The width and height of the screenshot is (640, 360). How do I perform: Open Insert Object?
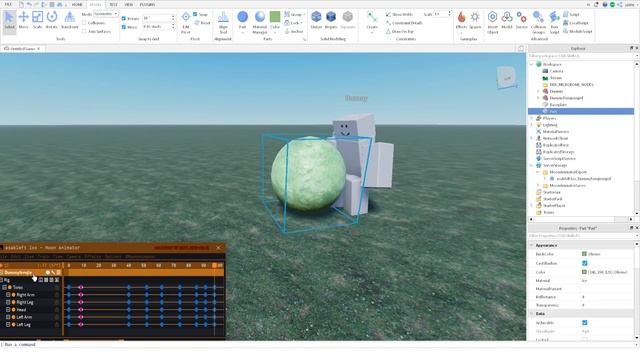[493, 22]
